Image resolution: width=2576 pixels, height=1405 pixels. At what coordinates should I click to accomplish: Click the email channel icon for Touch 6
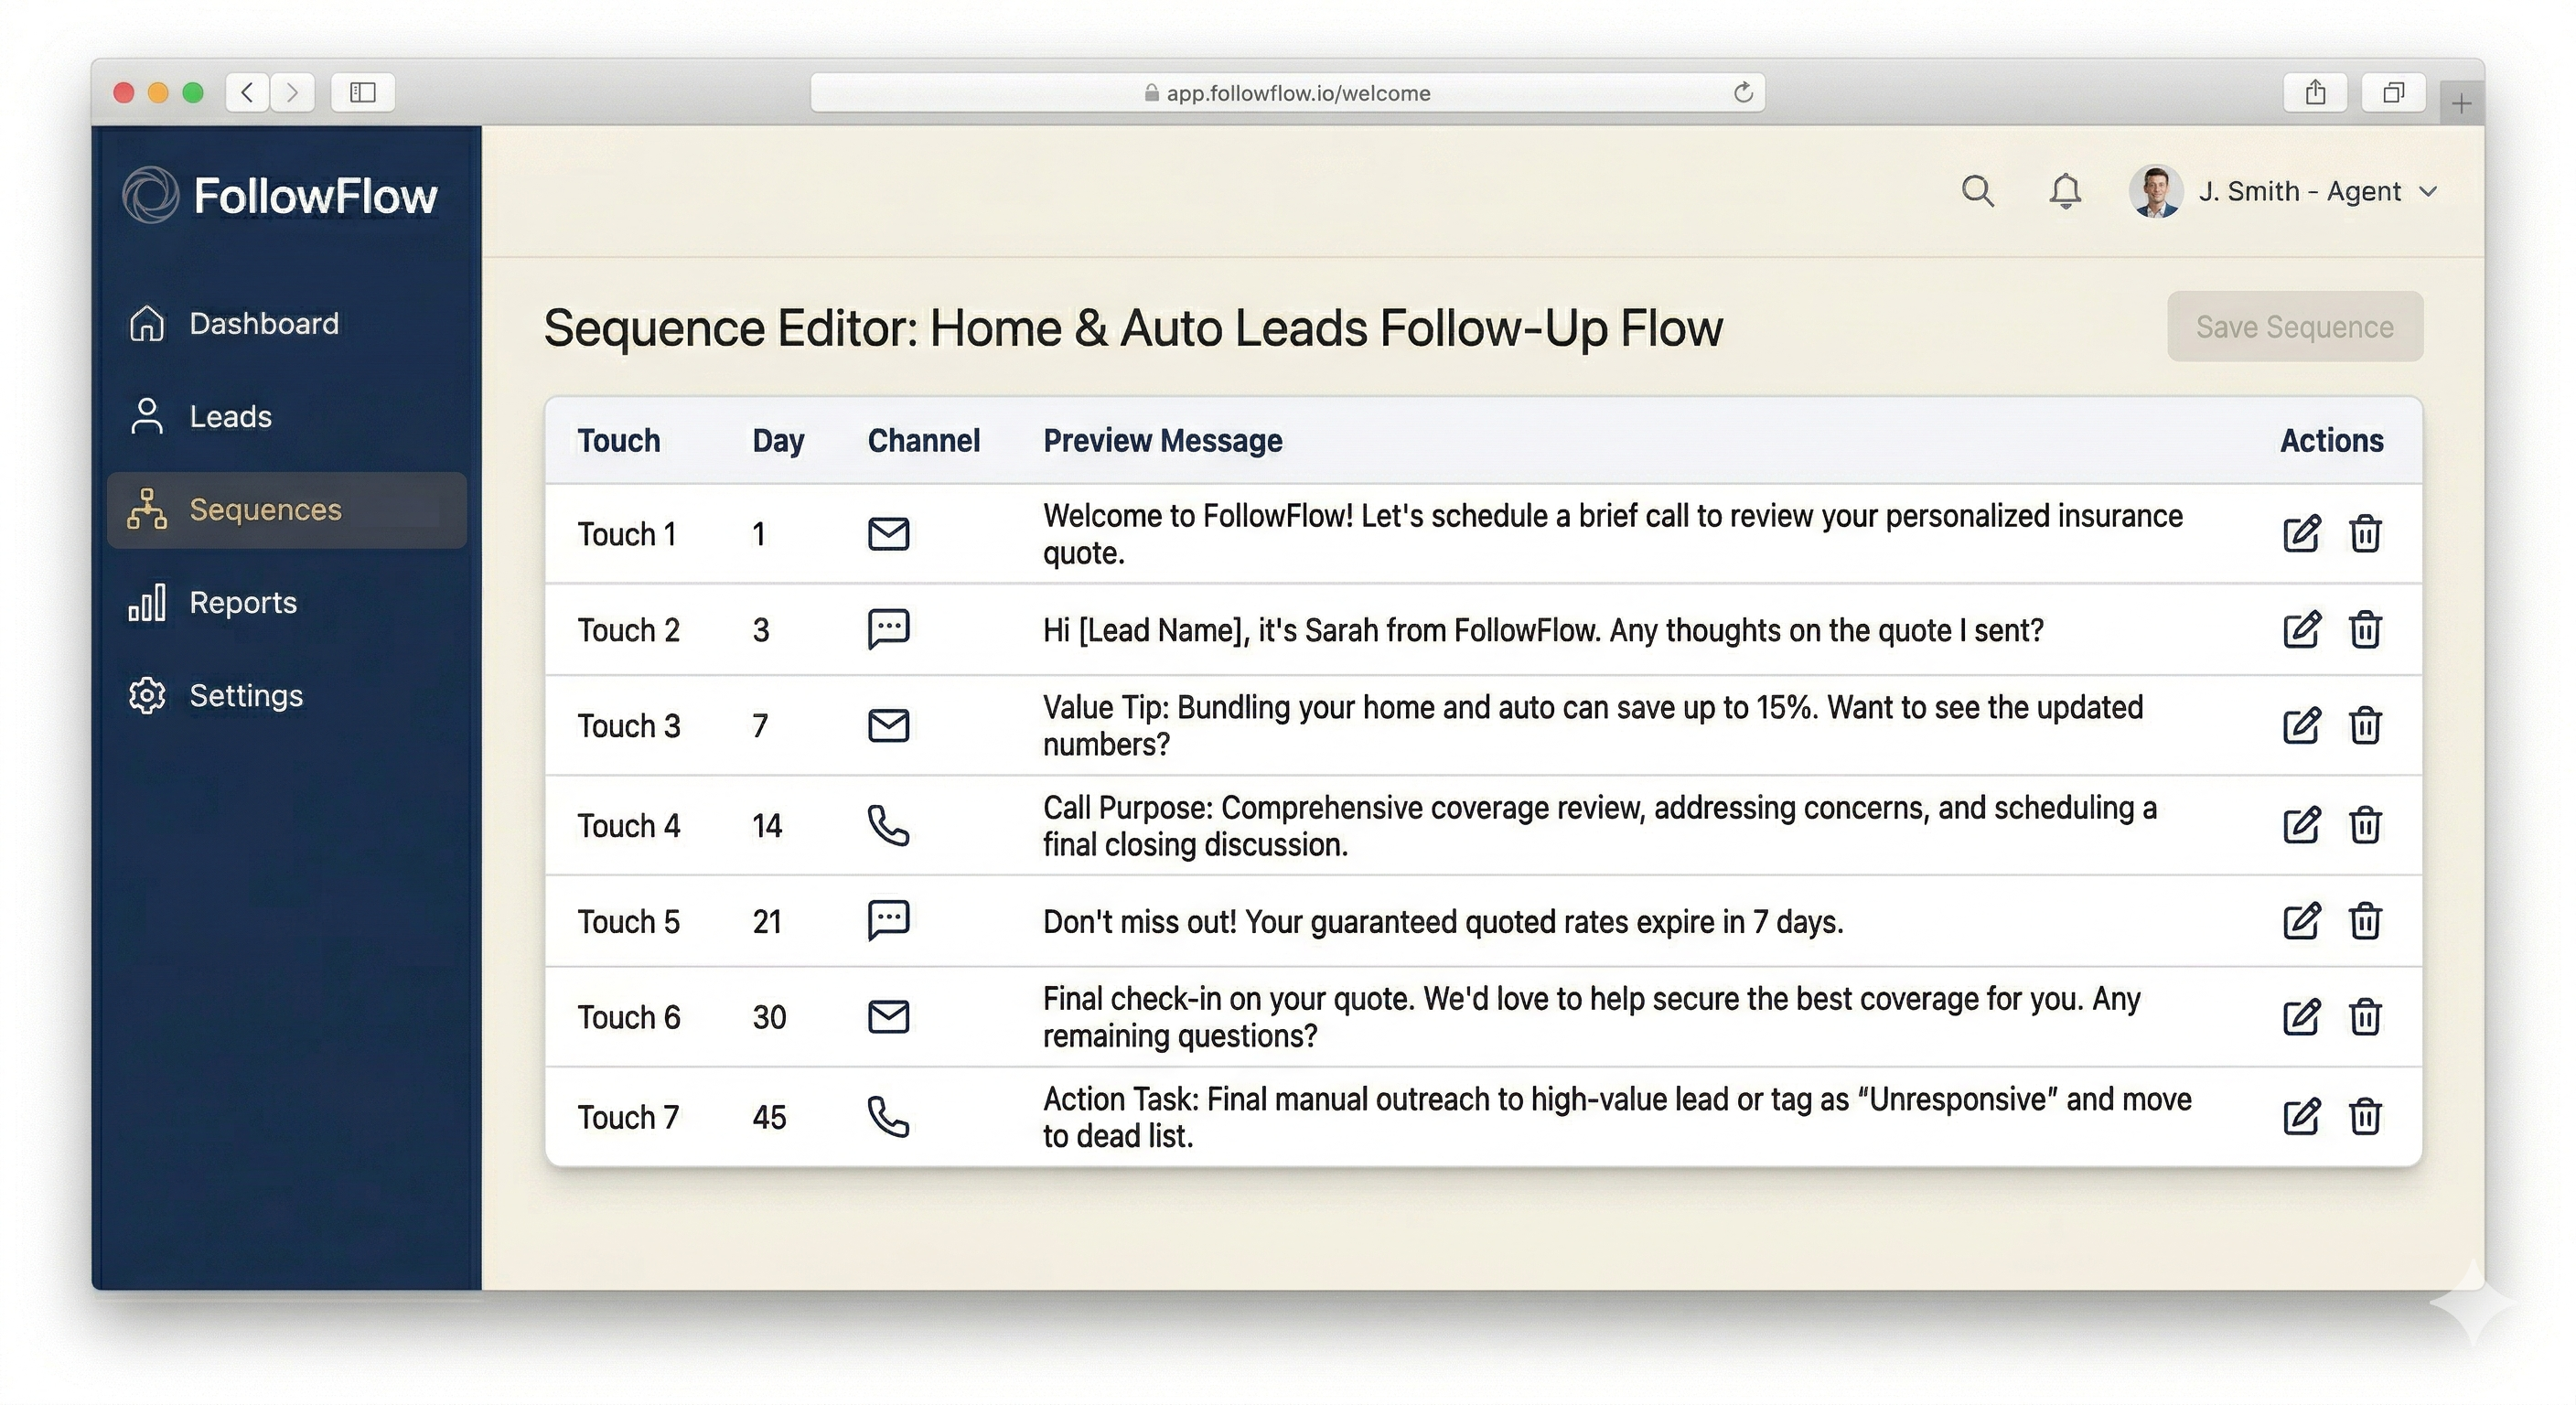tap(888, 1017)
